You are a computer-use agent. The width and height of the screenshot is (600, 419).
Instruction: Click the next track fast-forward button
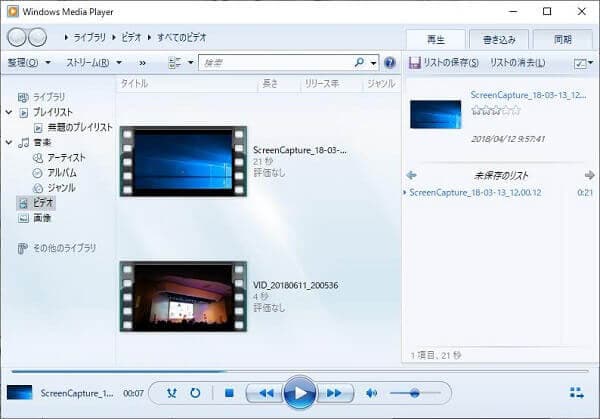(334, 393)
